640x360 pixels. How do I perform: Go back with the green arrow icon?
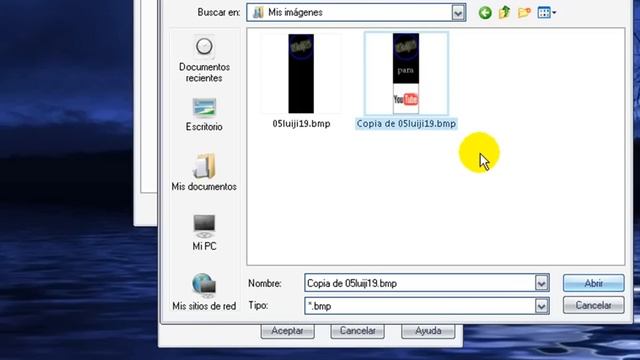[x=485, y=13]
